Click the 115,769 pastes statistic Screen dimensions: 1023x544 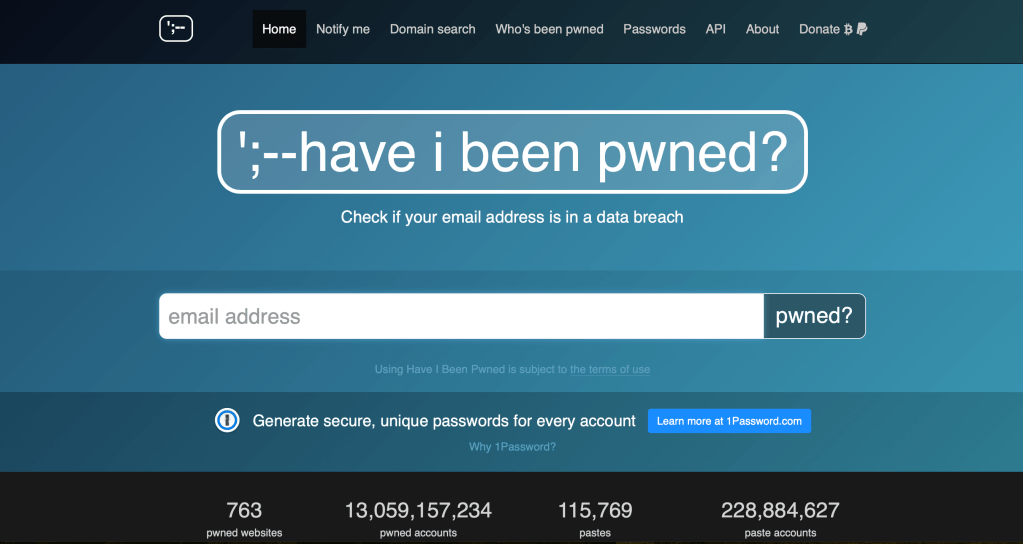coord(595,519)
